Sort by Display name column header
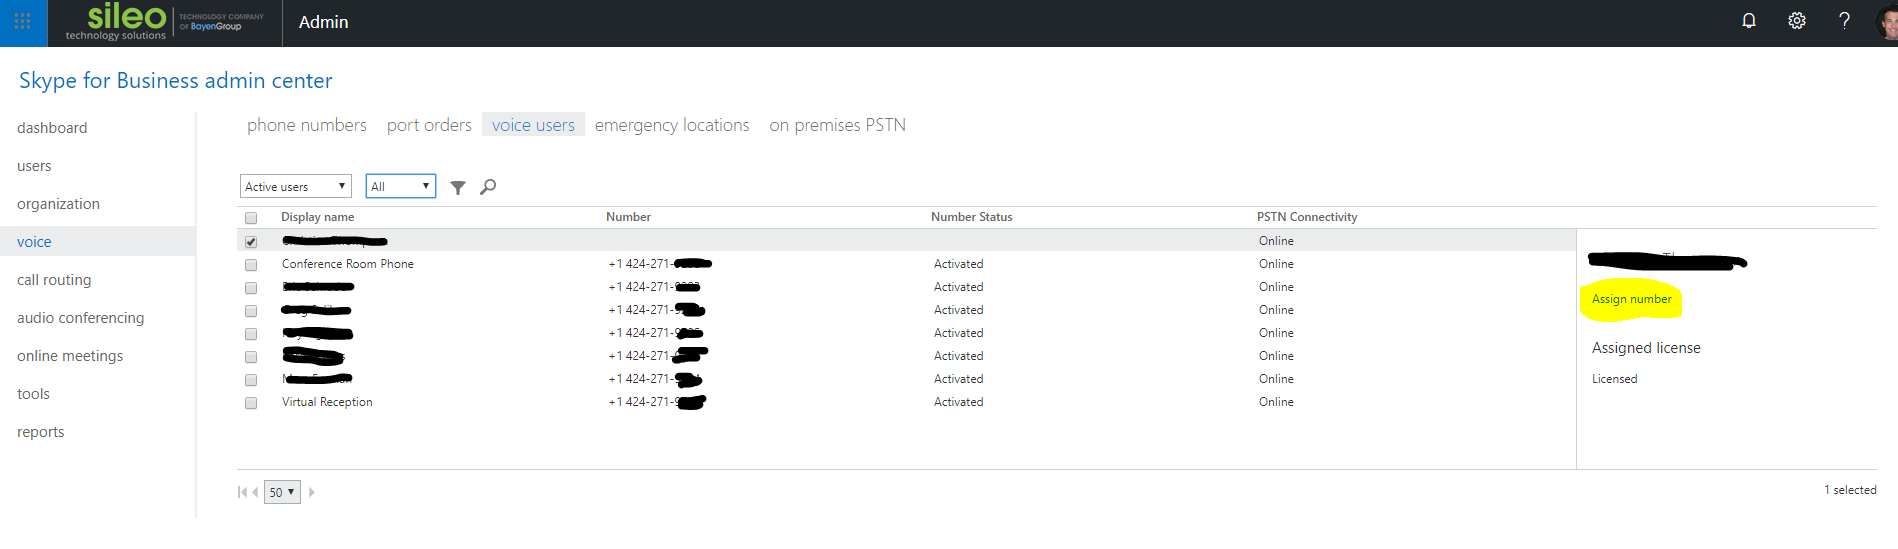The width and height of the screenshot is (1898, 549). pos(317,217)
